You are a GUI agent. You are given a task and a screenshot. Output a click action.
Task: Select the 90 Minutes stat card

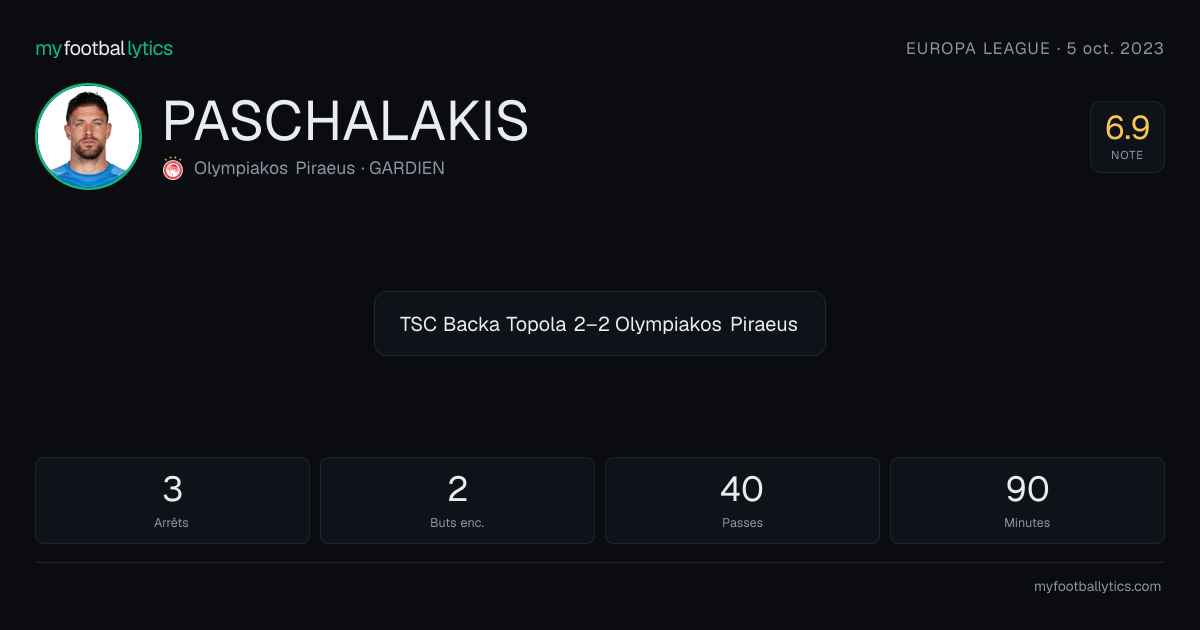coord(1027,500)
